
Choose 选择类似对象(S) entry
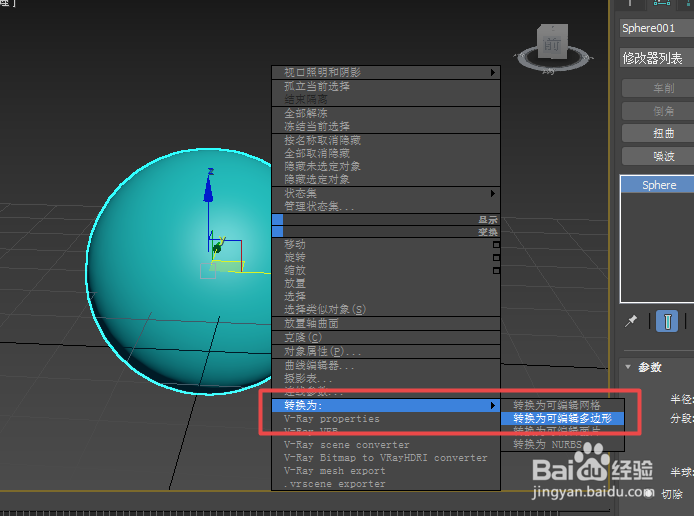point(386,309)
